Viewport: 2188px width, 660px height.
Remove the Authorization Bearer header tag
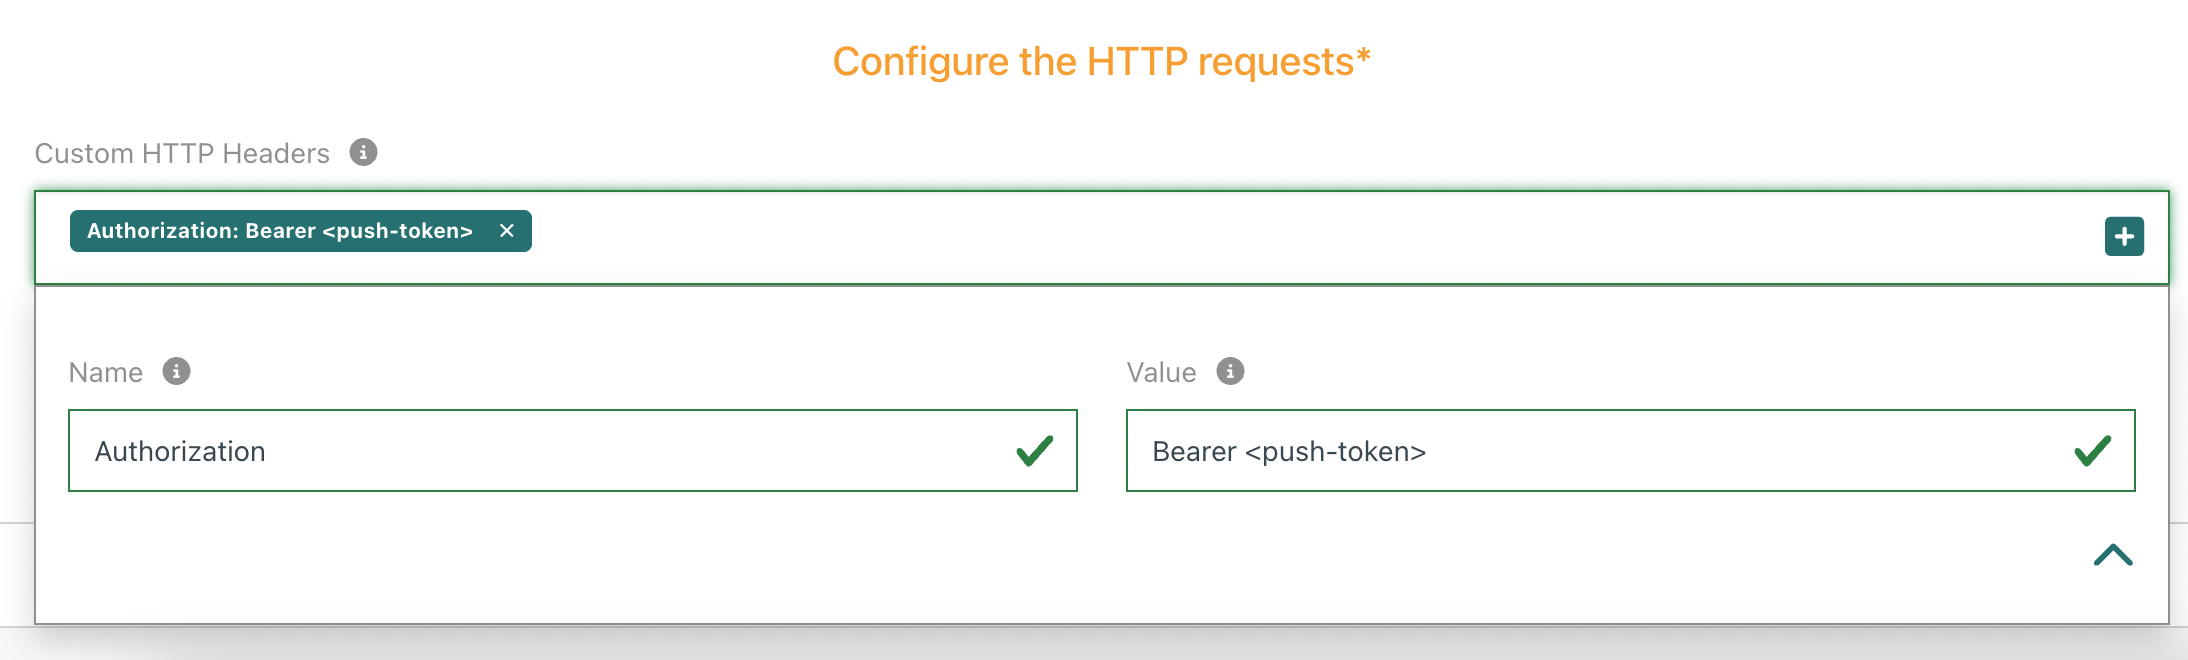click(x=507, y=231)
